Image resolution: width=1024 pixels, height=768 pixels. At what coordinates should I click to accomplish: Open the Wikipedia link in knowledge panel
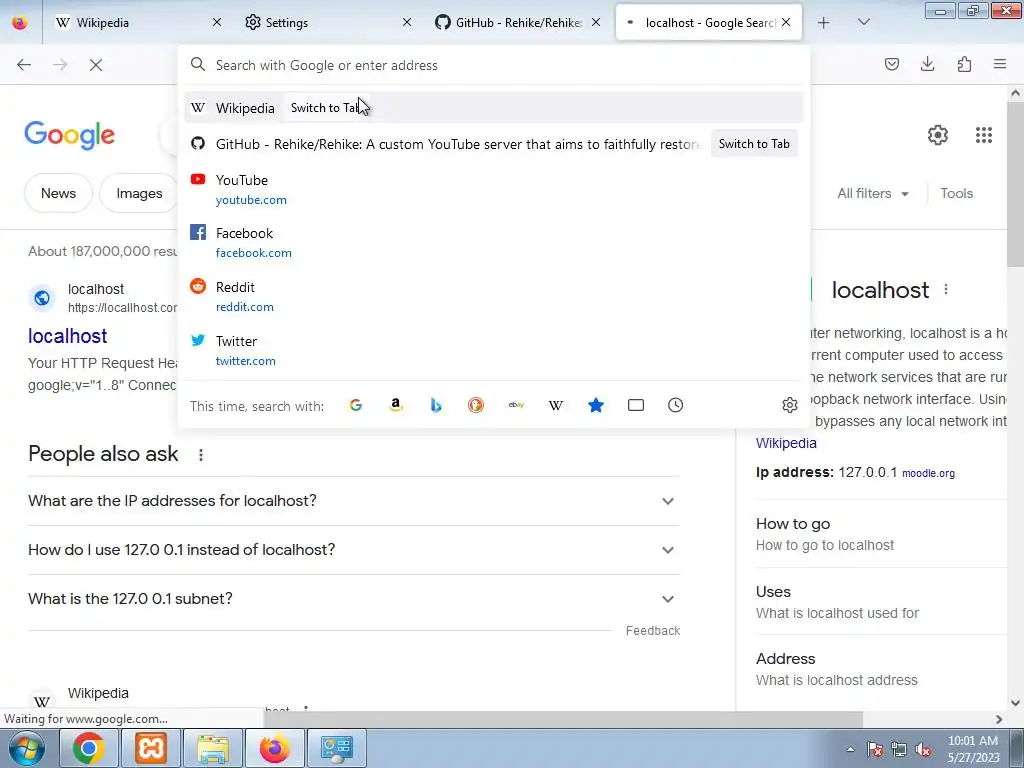coord(786,443)
